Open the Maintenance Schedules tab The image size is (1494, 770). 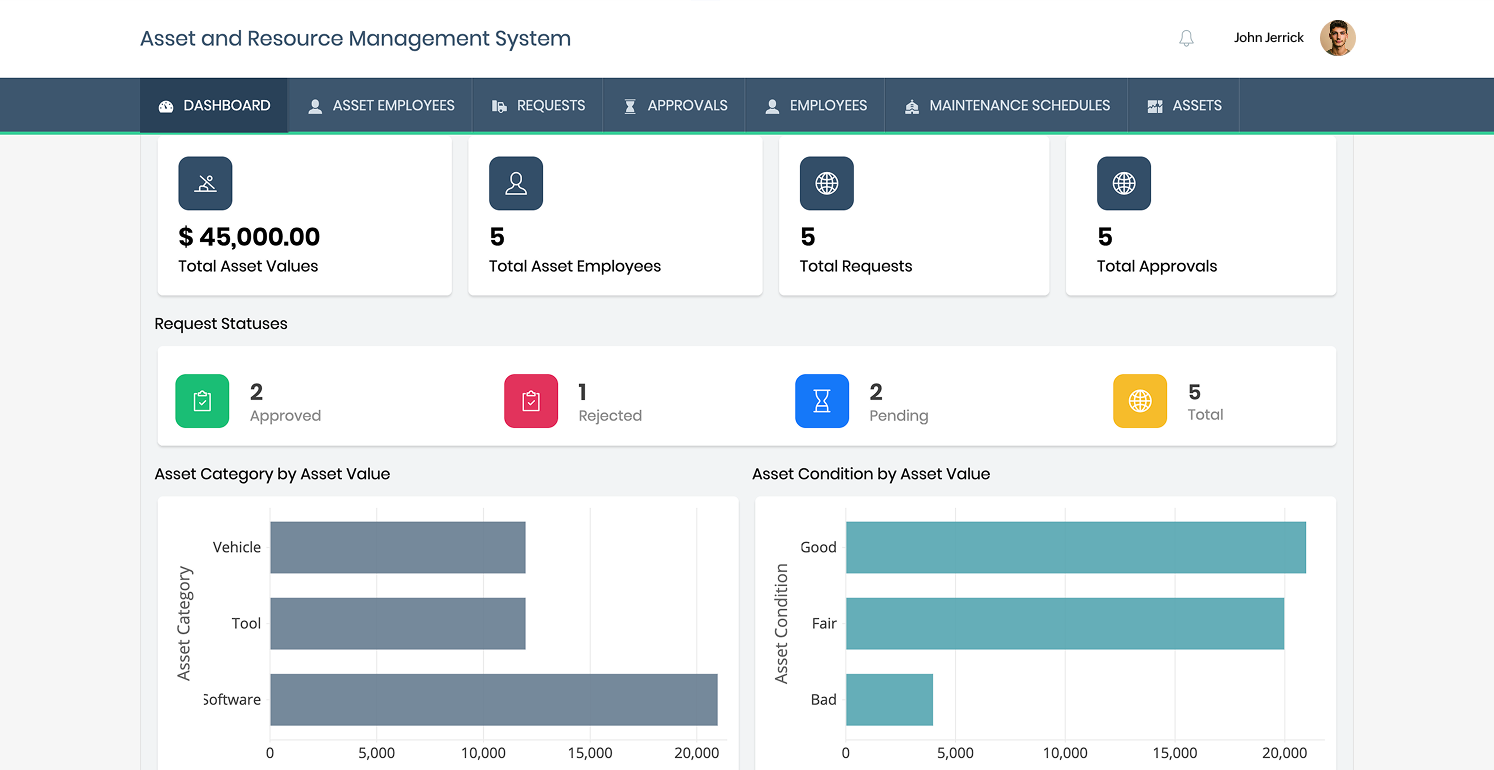coord(1006,104)
